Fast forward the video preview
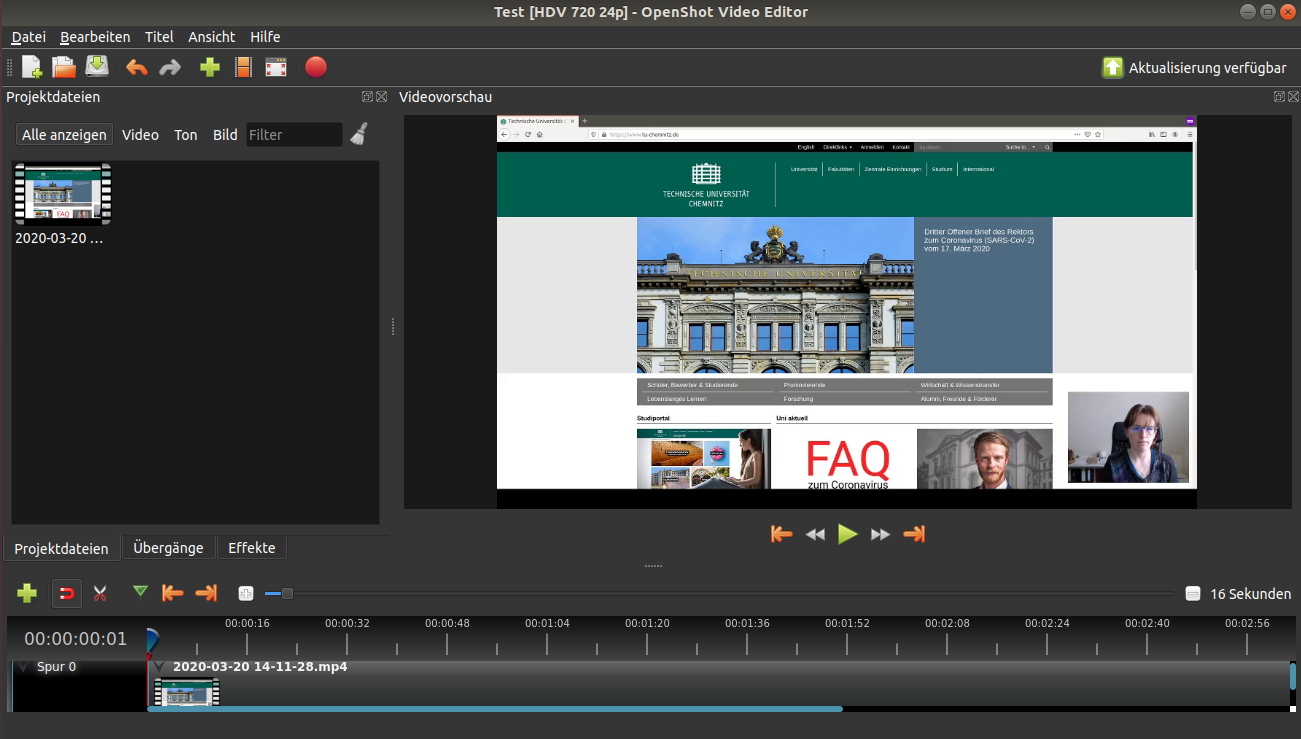1301x739 pixels. click(880, 535)
